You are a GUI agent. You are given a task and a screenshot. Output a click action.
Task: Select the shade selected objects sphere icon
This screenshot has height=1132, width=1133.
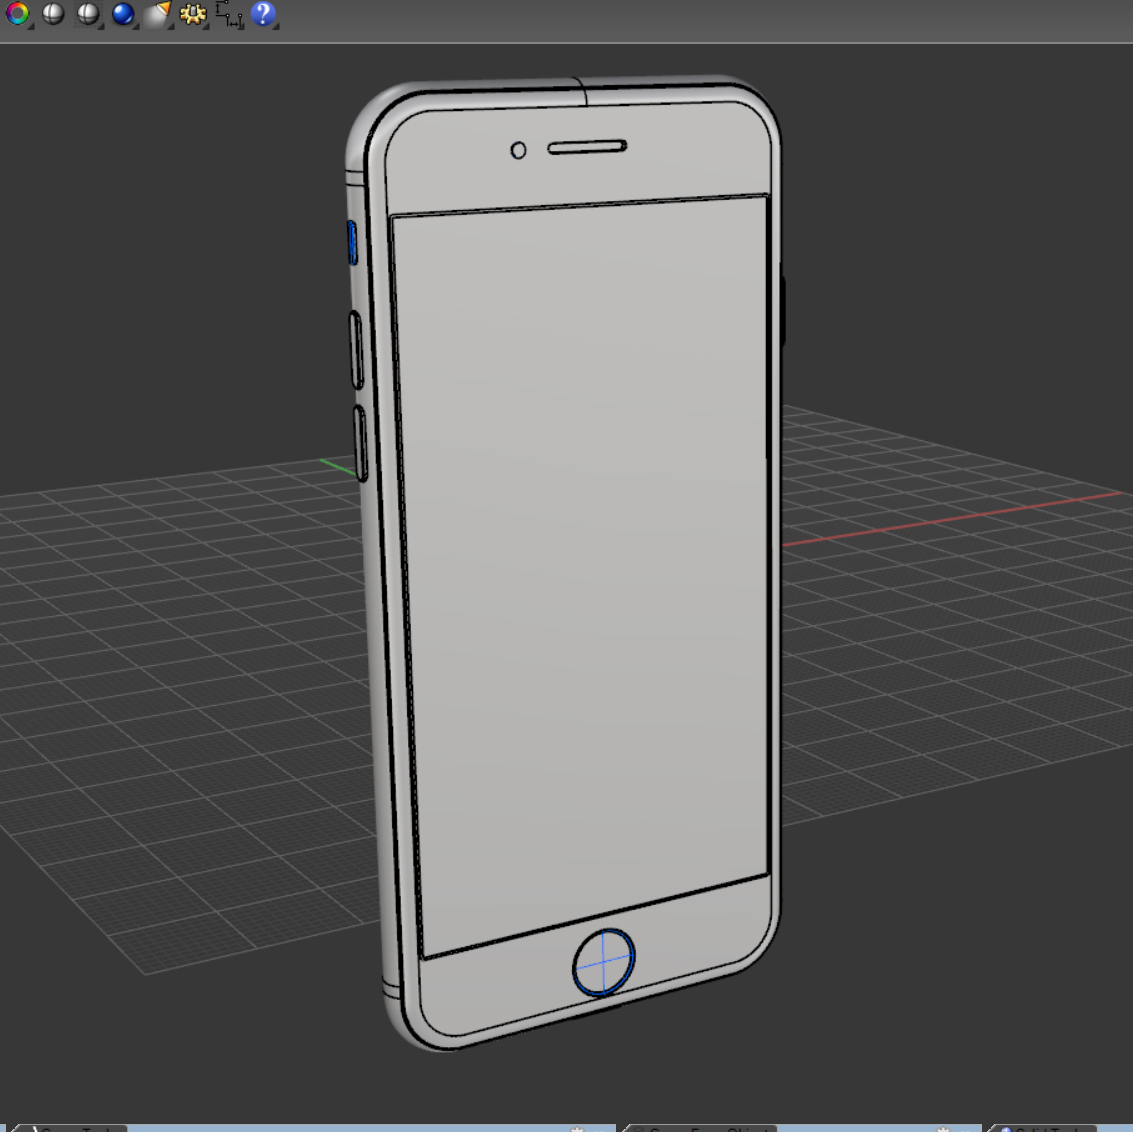(x=88, y=13)
